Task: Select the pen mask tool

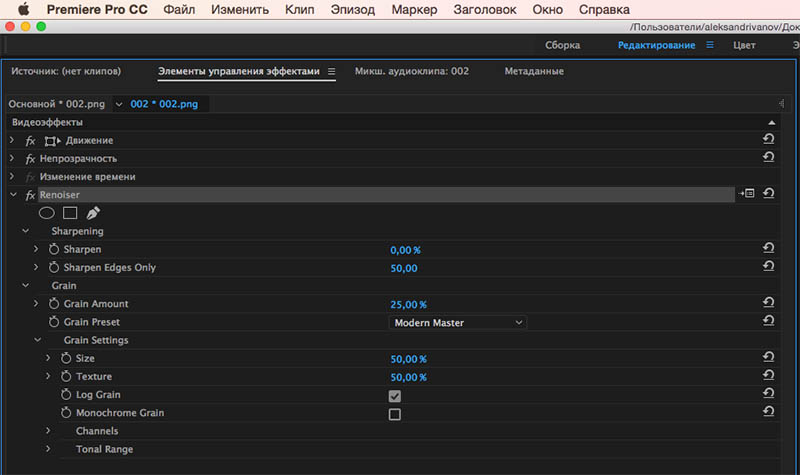Action: (x=93, y=213)
